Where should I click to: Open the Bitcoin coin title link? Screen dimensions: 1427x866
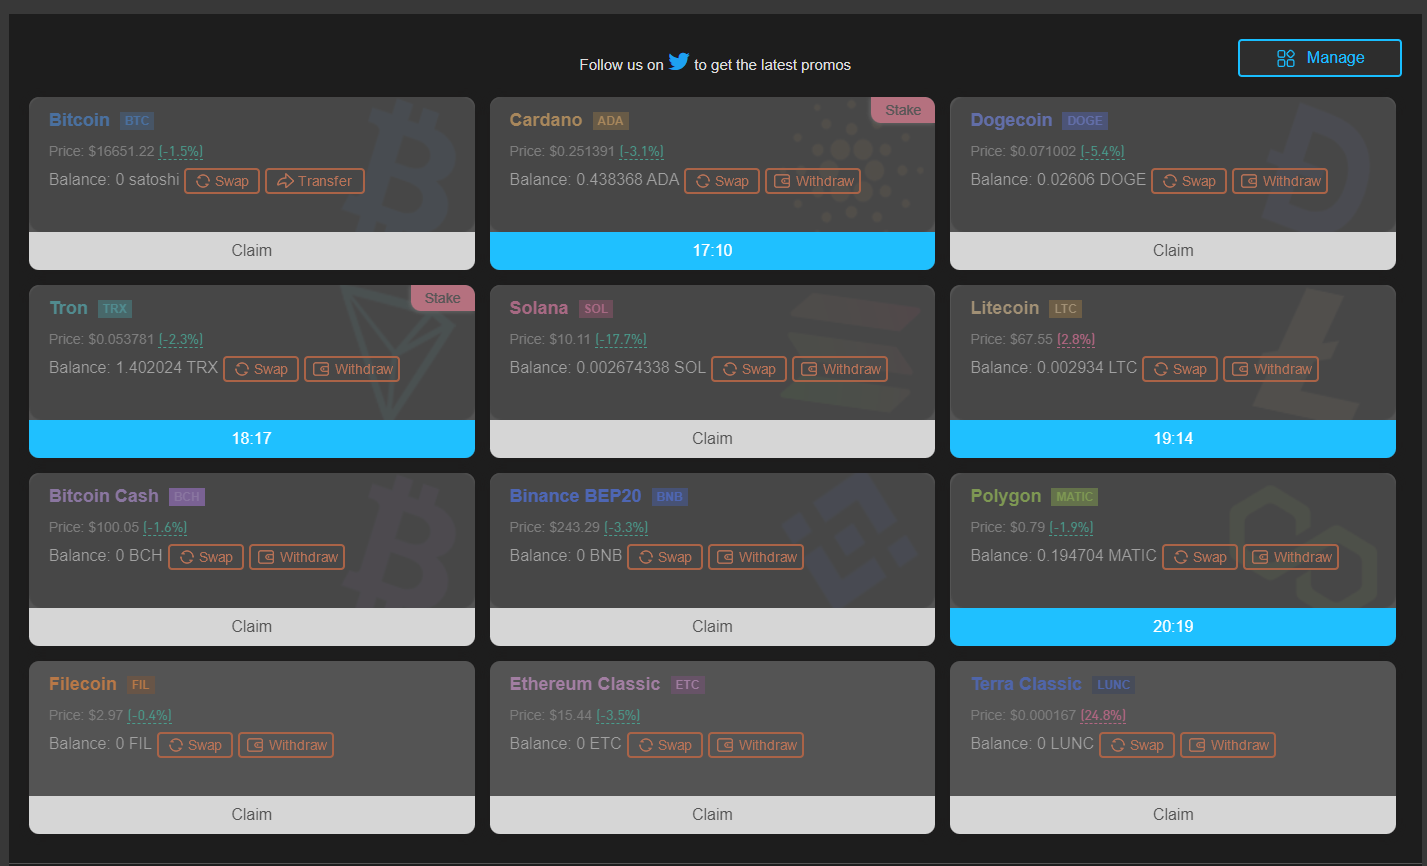[x=79, y=120]
